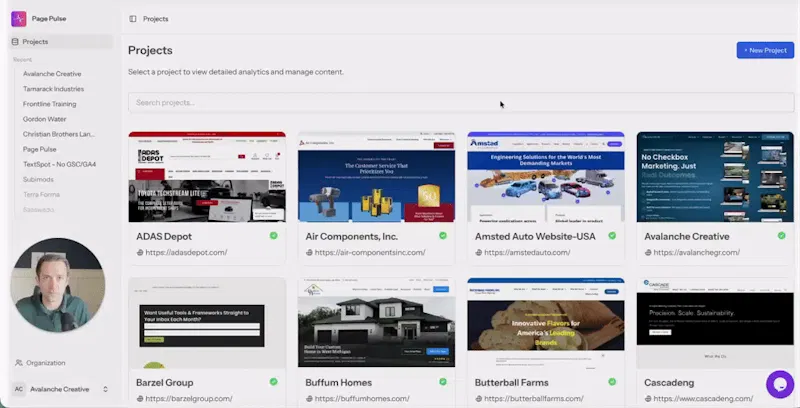Click the Amsted Auto Website-USA project title
This screenshot has height=408, width=800.
(x=535, y=237)
